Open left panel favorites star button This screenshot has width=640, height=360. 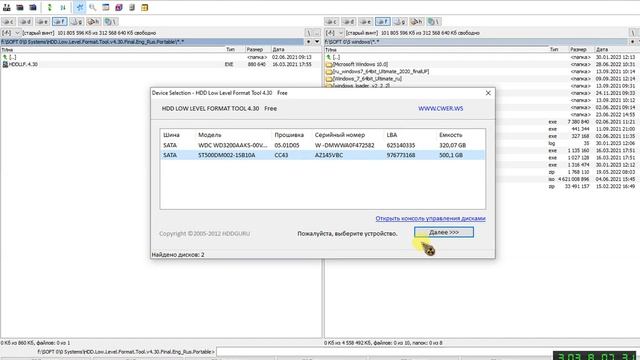pos(309,42)
